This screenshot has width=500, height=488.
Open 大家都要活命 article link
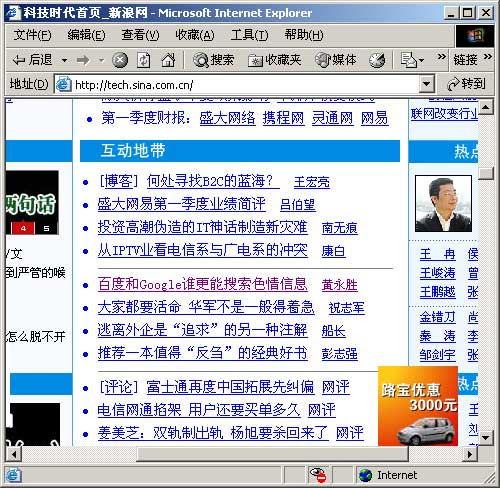tap(206, 307)
